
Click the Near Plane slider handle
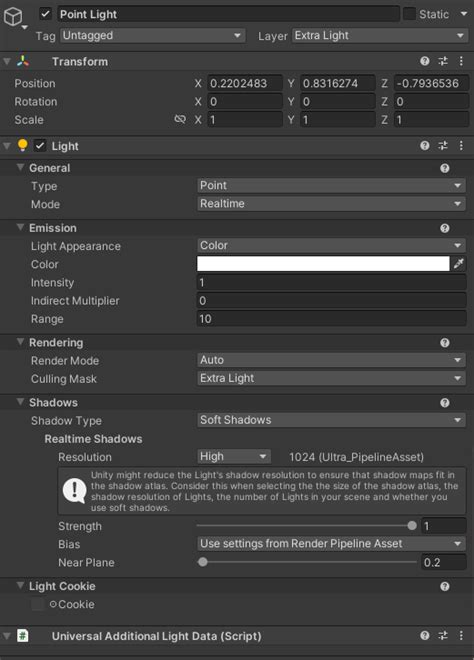click(202, 562)
